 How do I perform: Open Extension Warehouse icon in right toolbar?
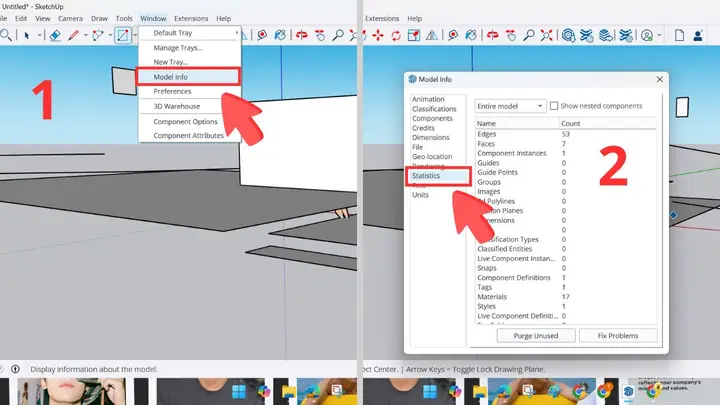[586, 35]
